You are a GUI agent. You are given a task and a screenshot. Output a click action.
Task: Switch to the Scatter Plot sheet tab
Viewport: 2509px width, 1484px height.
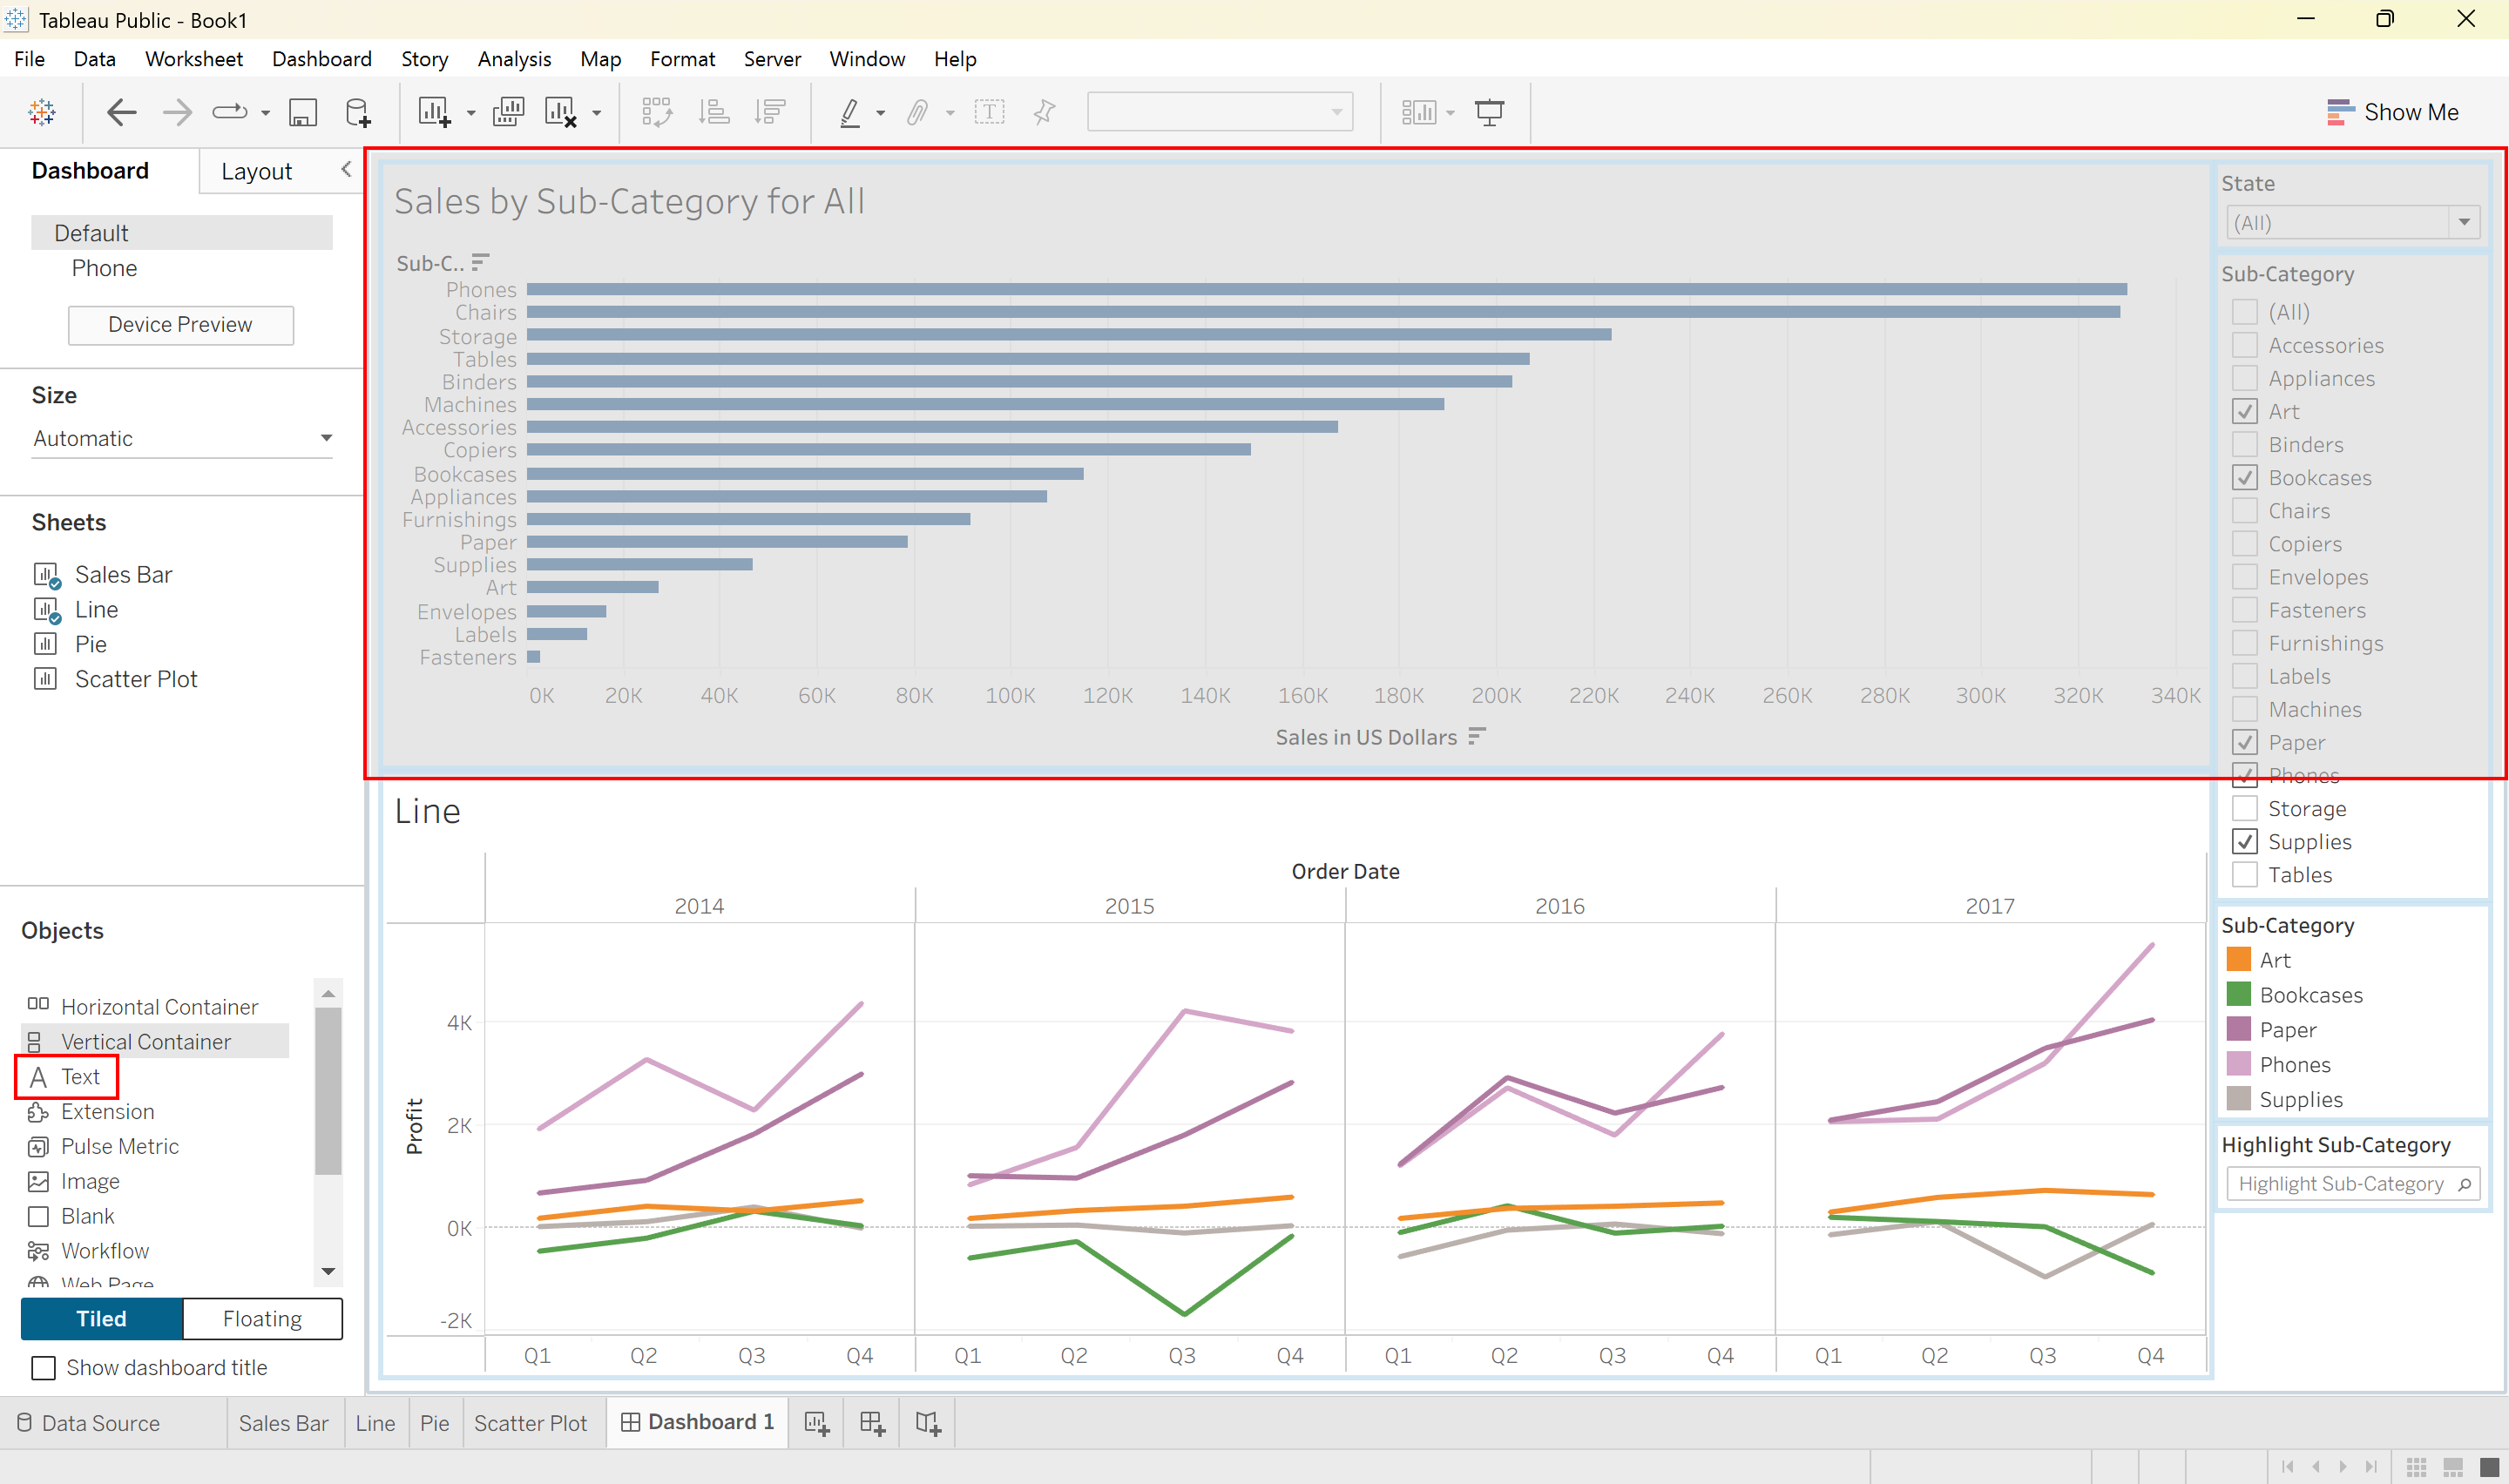coord(531,1422)
